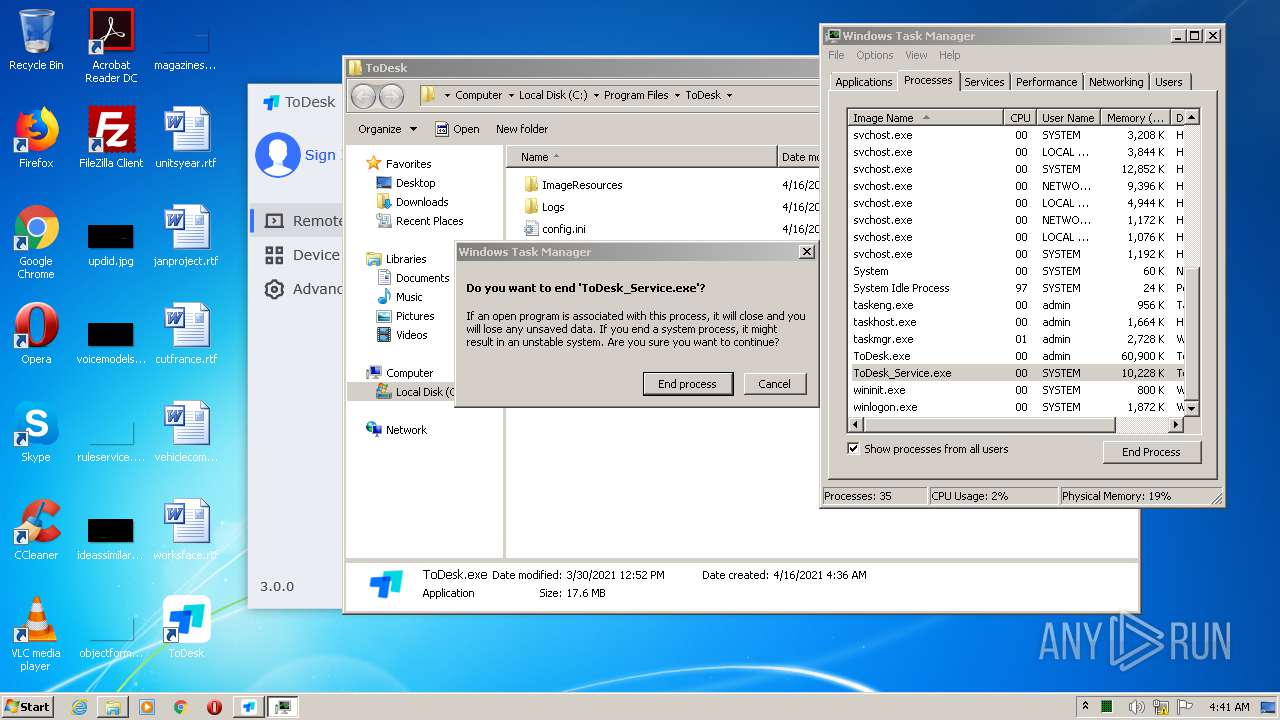Open Task Manager File menu
This screenshot has width=1280, height=720.
(x=836, y=55)
